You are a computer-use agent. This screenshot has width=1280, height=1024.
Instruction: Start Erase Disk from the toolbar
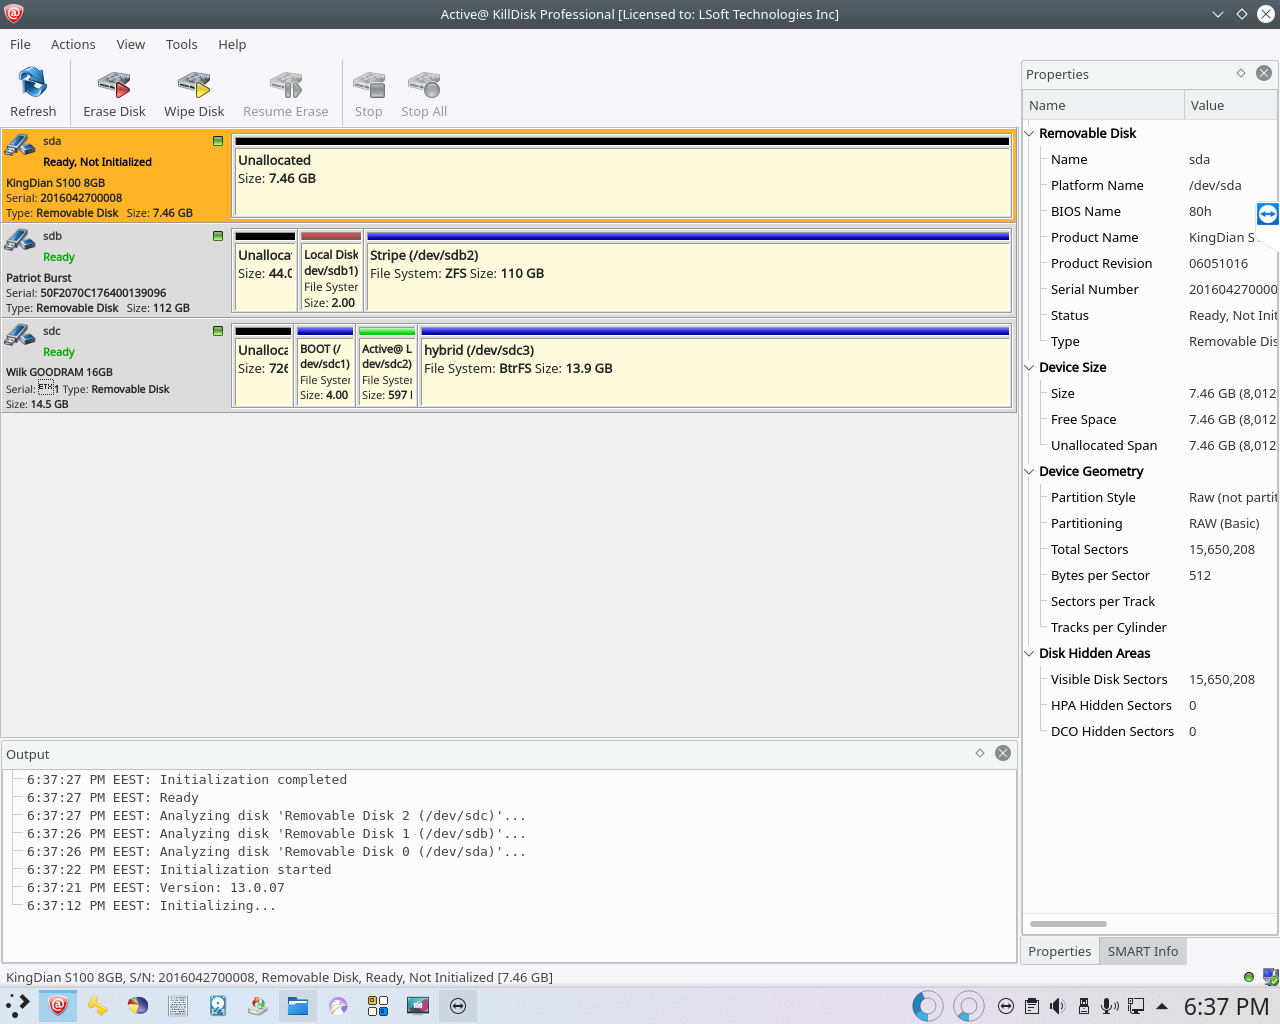tap(114, 92)
